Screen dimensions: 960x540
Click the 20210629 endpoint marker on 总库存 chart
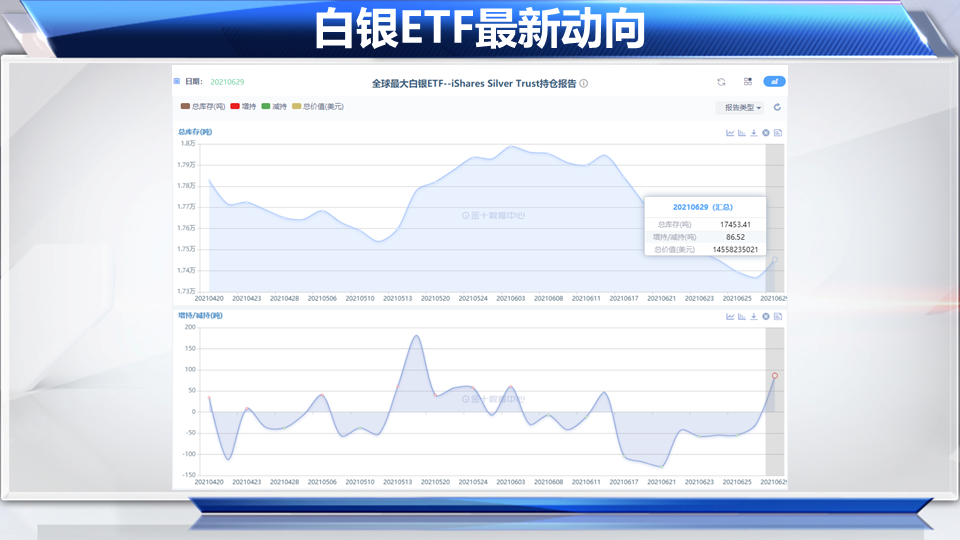point(774,260)
